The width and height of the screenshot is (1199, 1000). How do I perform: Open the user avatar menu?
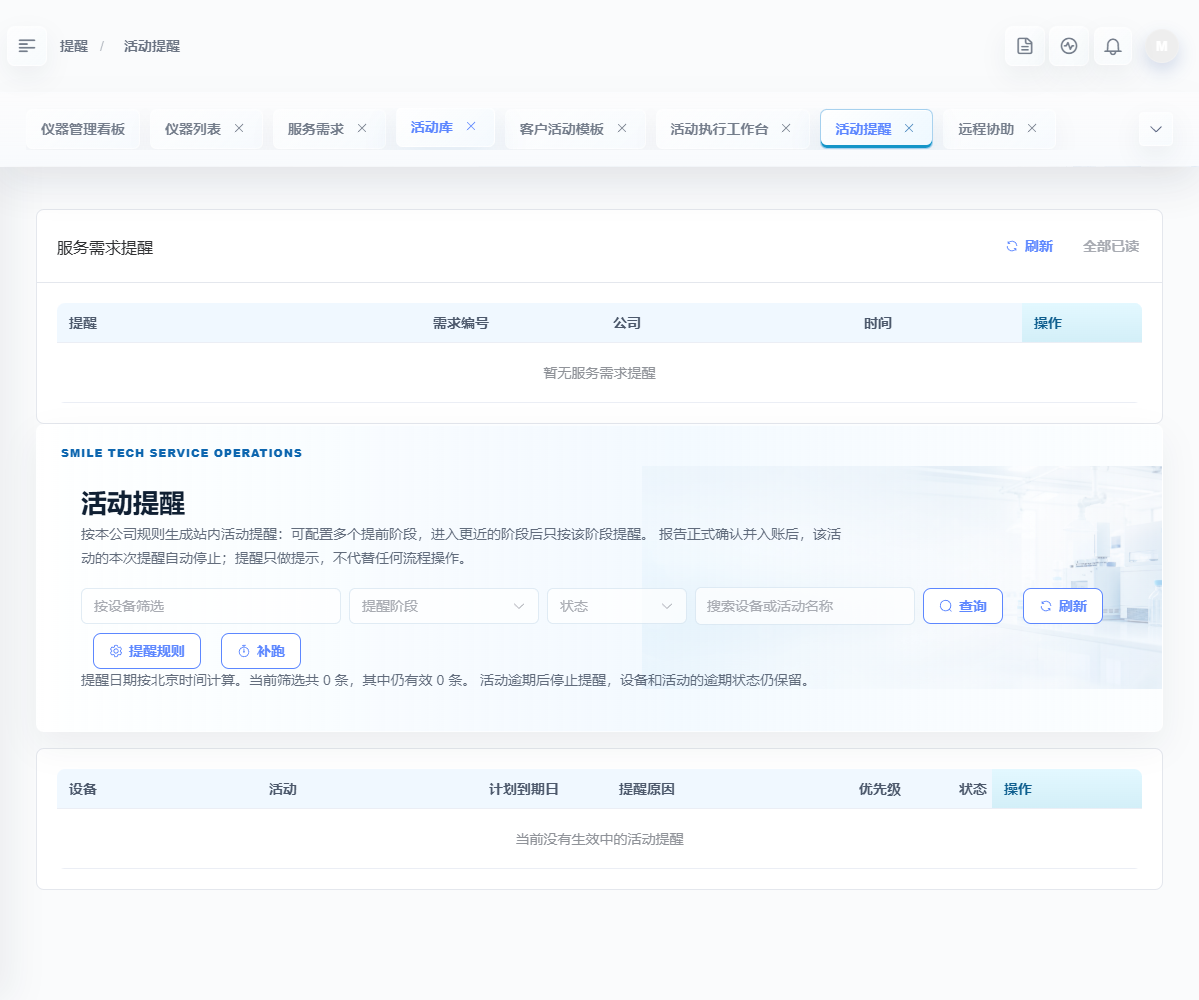point(1162,46)
